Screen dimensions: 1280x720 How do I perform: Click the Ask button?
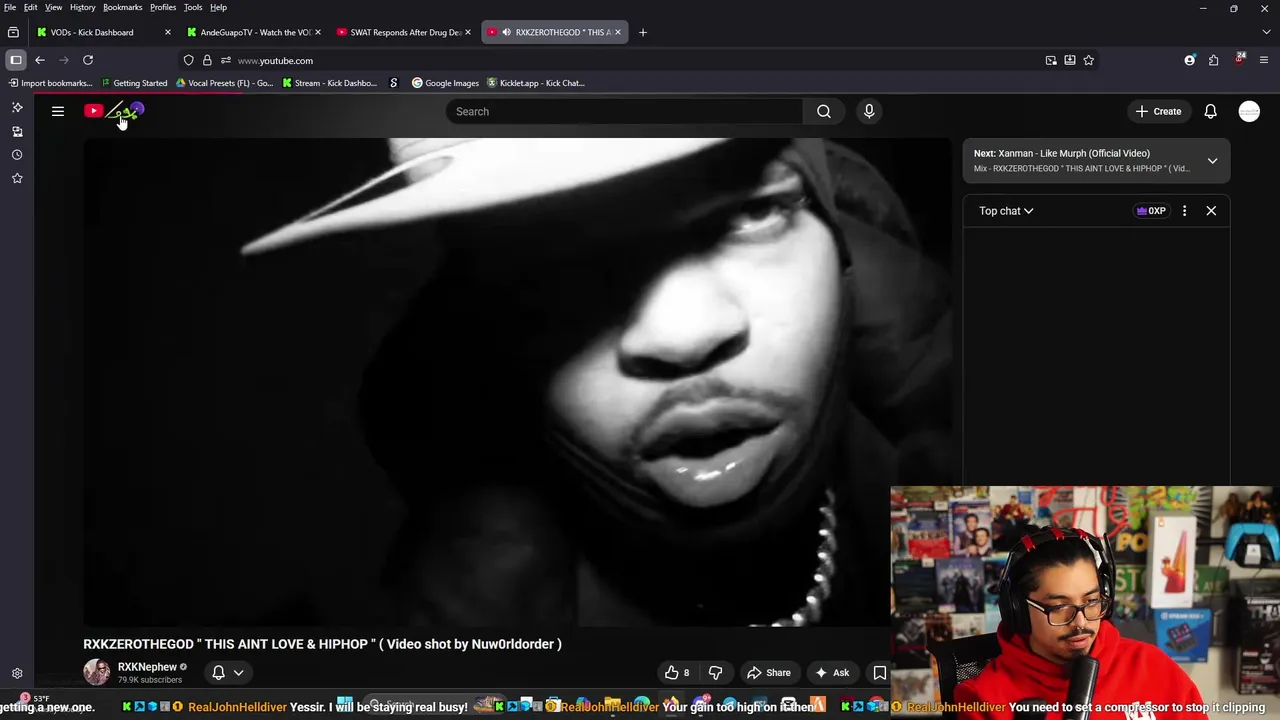(832, 673)
